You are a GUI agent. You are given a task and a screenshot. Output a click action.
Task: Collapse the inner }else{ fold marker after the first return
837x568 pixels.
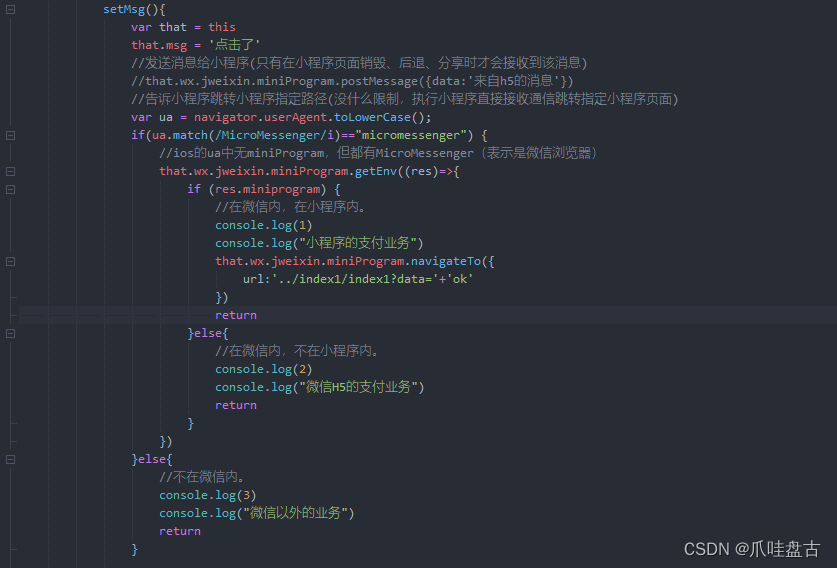coord(10,334)
